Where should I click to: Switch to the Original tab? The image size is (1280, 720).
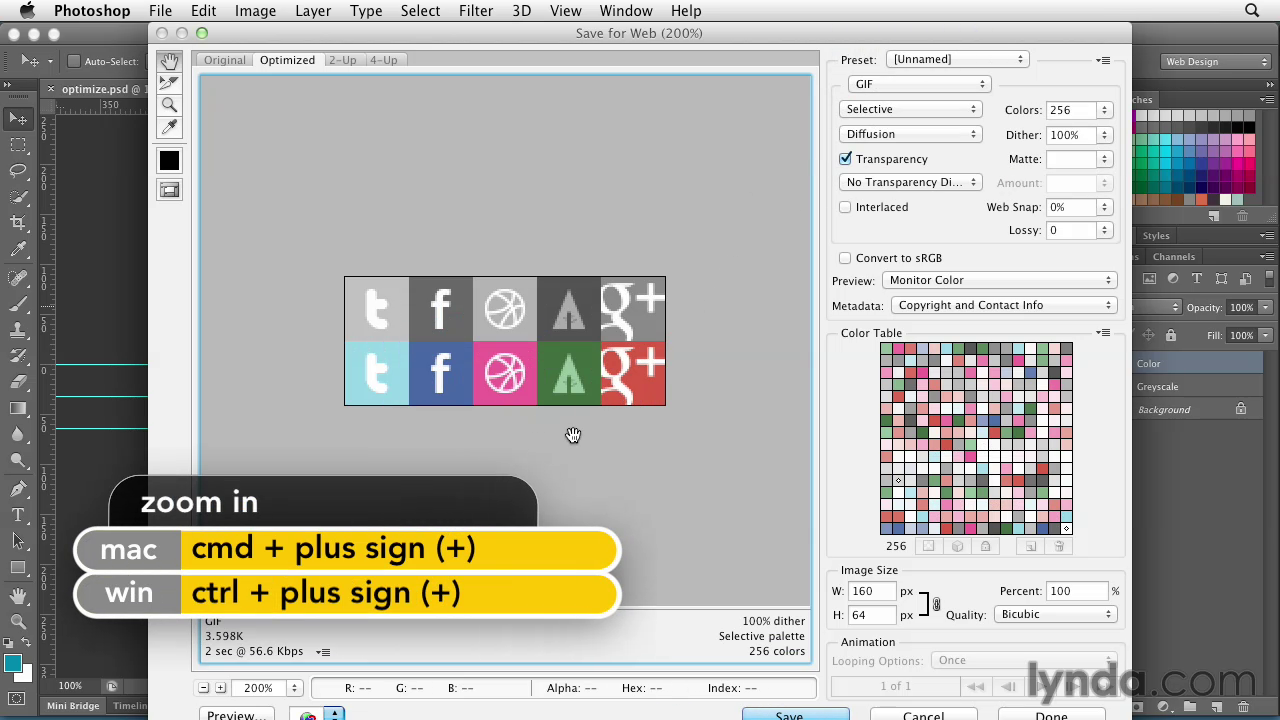(224, 60)
